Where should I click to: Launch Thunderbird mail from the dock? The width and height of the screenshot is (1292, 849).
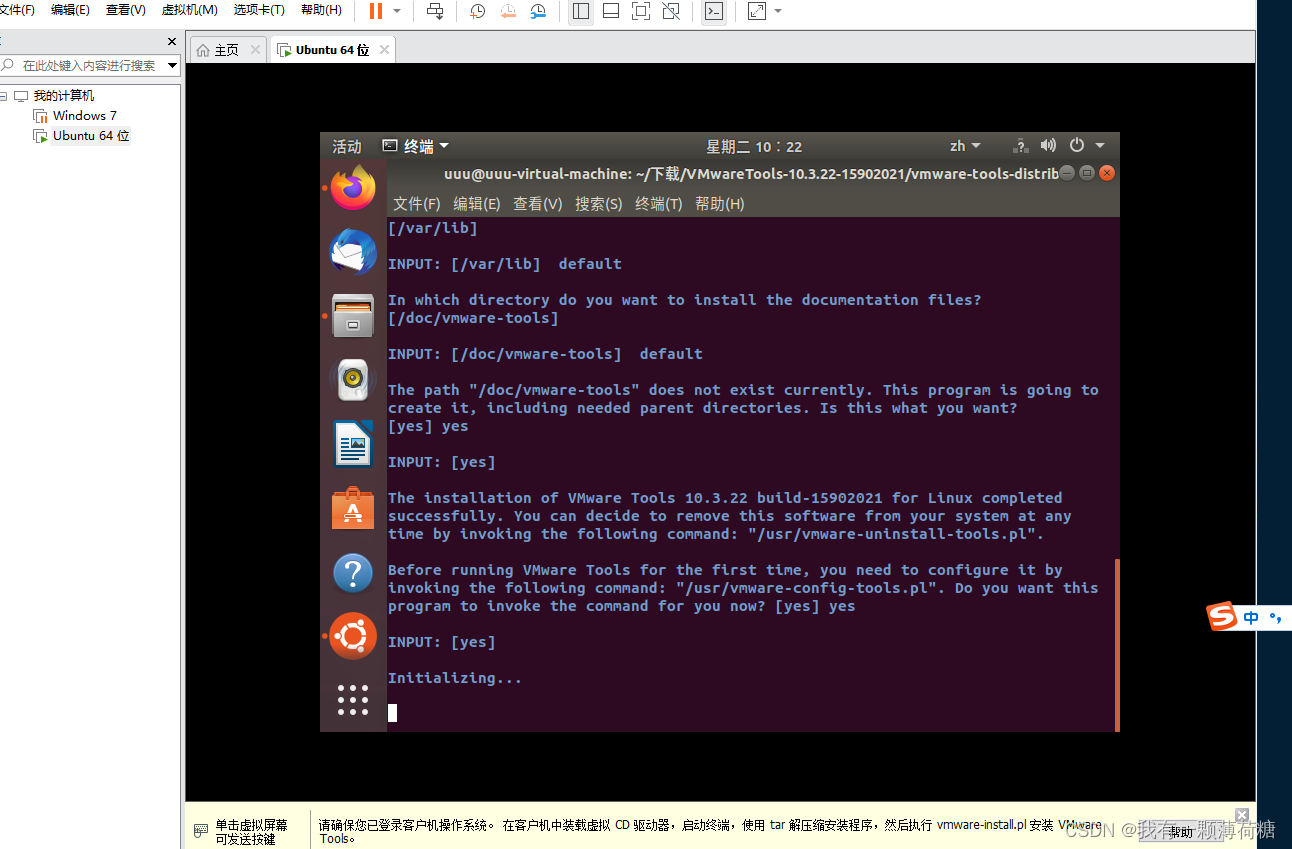353,251
